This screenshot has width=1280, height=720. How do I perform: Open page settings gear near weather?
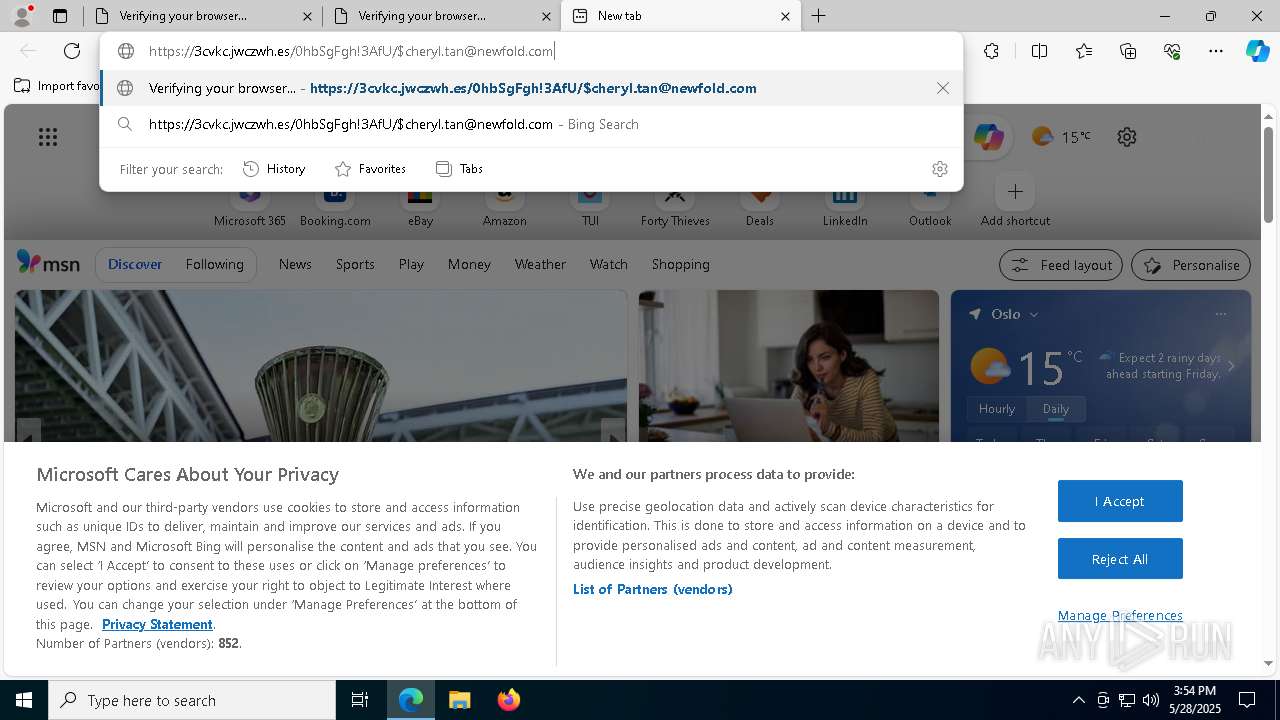click(x=1127, y=137)
